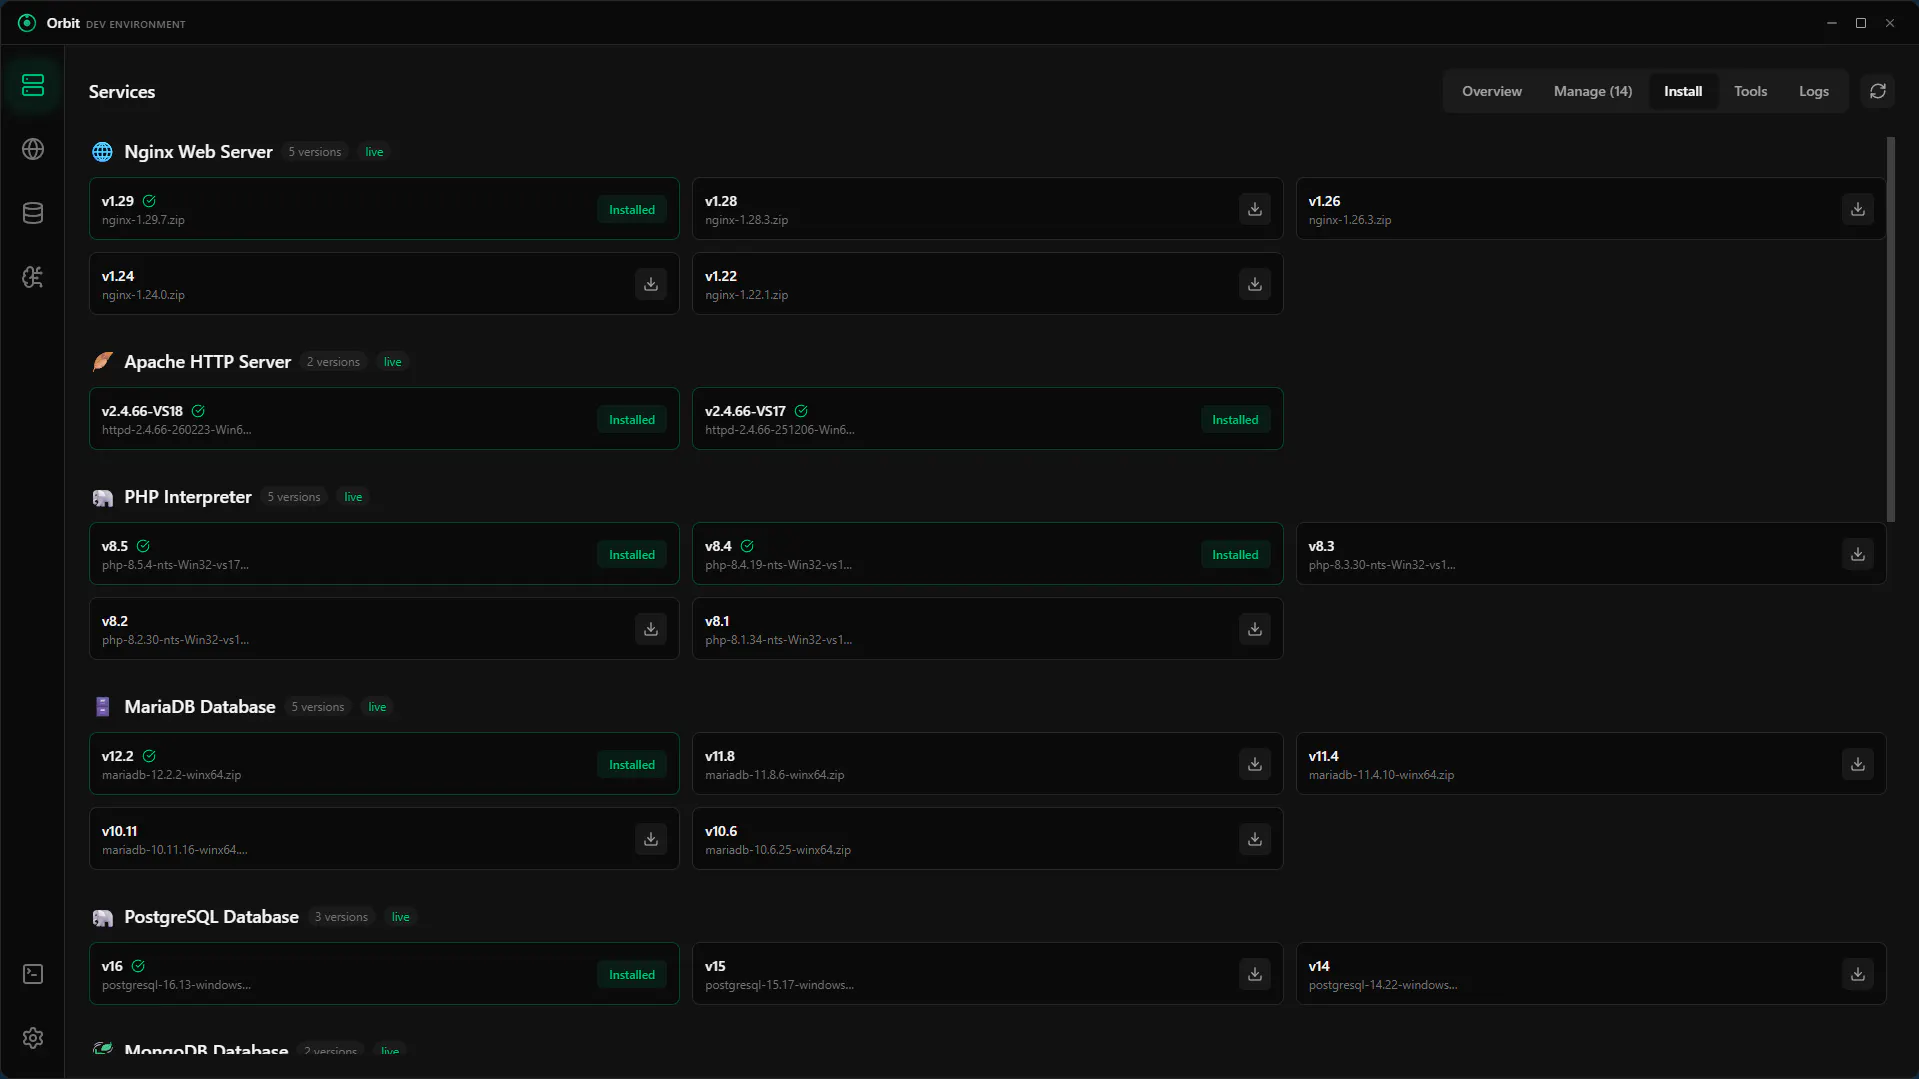Click the "live" badge beside PHP Interpreter
Viewport: 1919px width, 1079px height.
353,497
